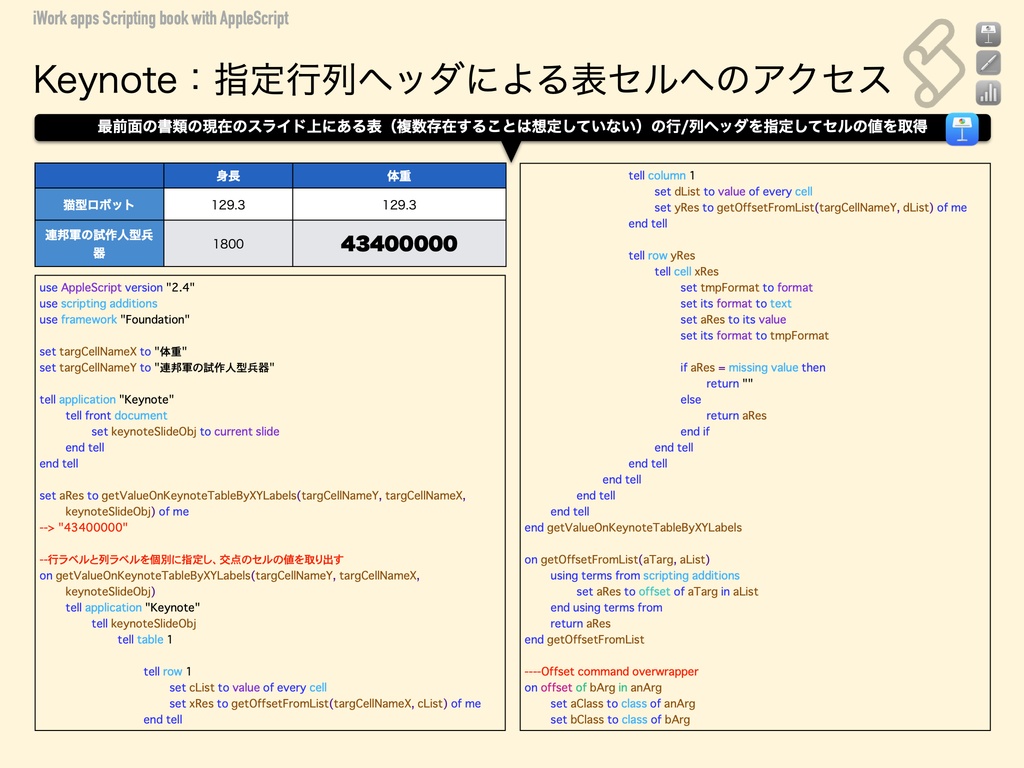Click the 身長 column header cell
Image resolution: width=1024 pixels, height=768 pixels.
pyautogui.click(x=226, y=174)
